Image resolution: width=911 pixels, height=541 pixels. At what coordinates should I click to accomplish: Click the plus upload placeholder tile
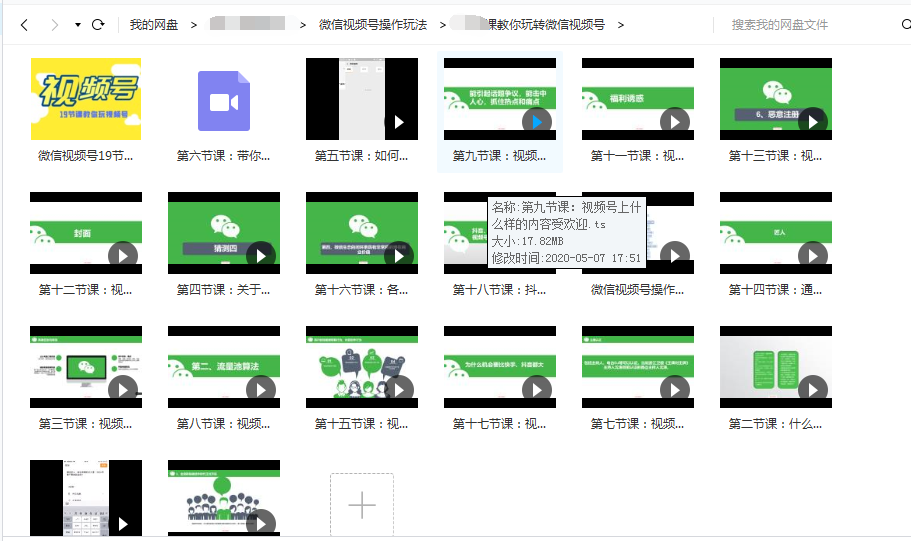pos(362,504)
